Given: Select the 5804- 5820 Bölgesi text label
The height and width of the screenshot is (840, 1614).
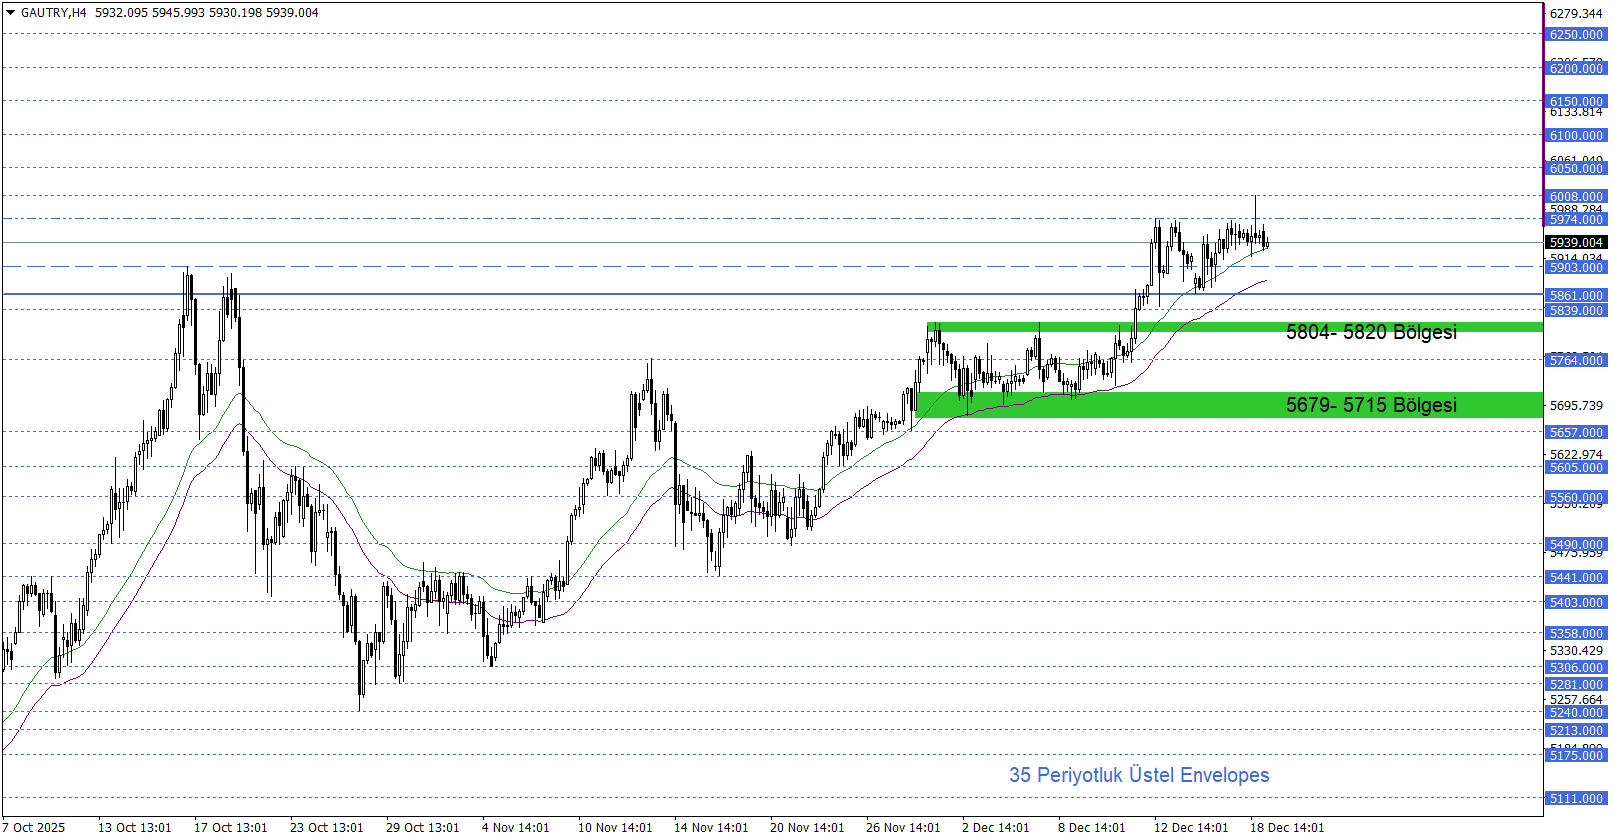Looking at the screenshot, I should point(1370,332).
